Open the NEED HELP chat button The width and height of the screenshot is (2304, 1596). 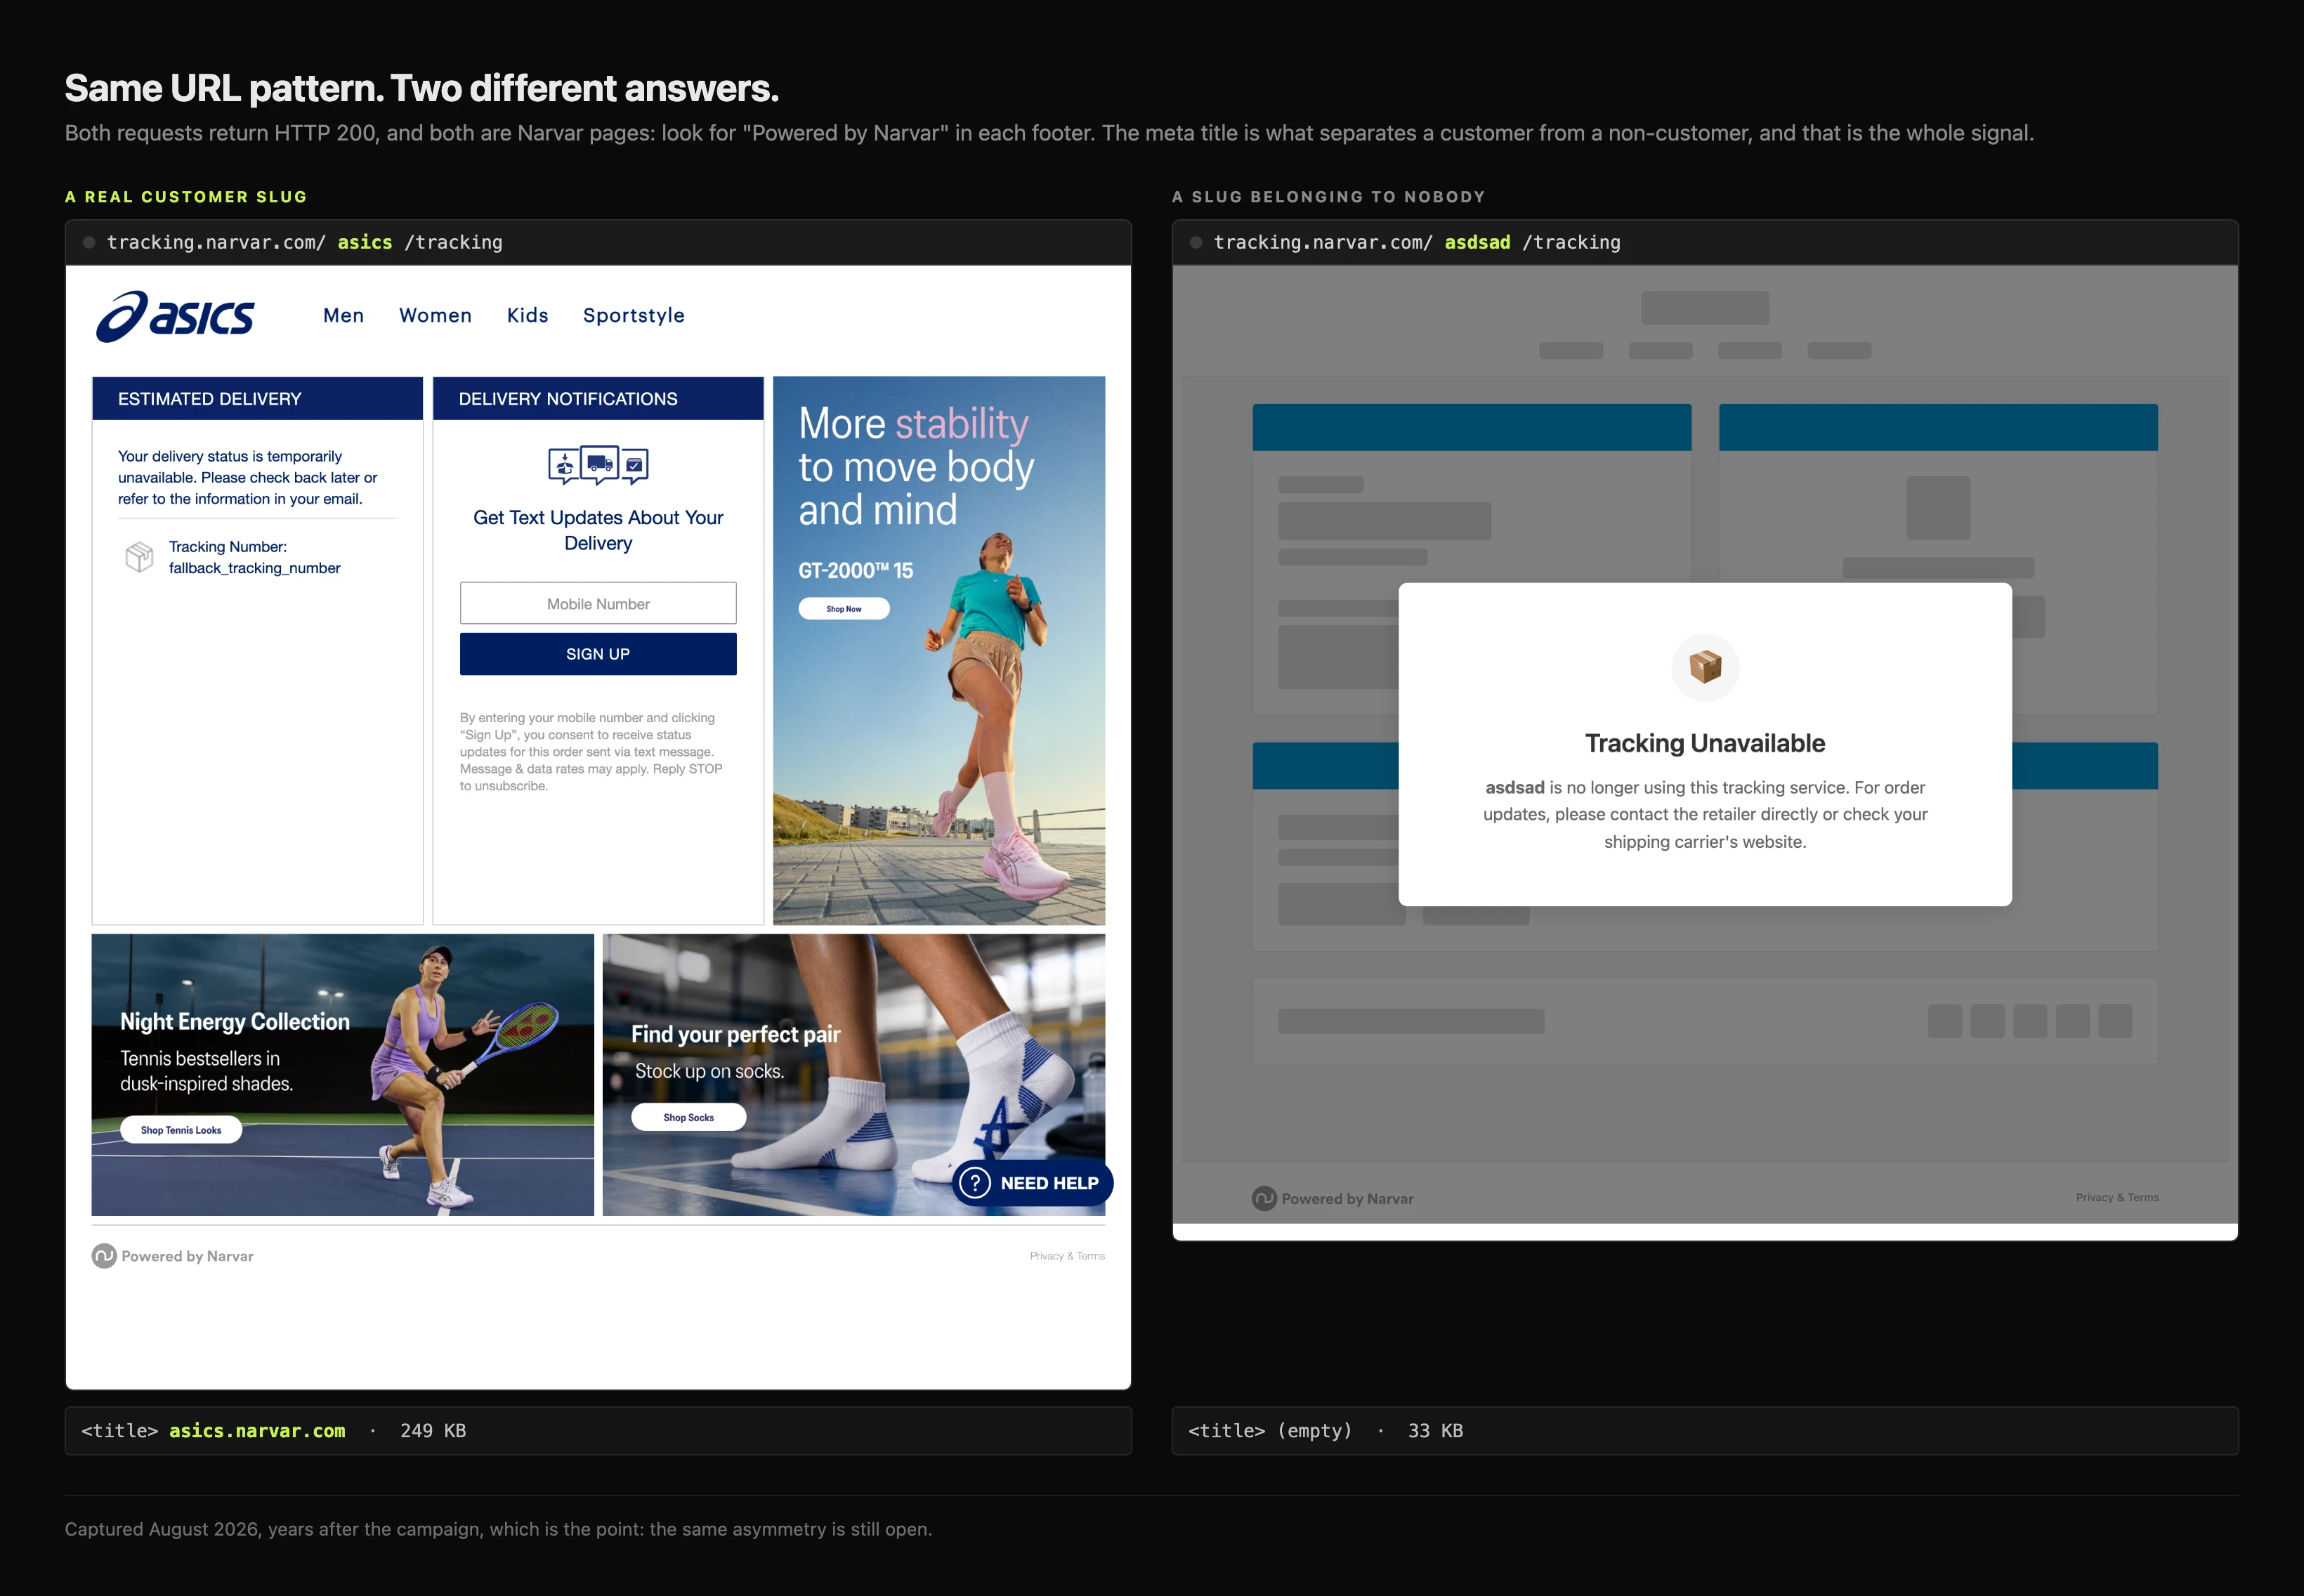click(x=1032, y=1183)
